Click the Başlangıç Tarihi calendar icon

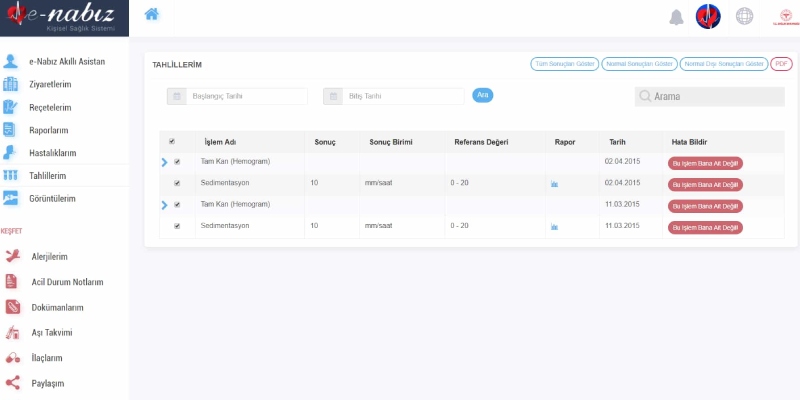(177, 96)
